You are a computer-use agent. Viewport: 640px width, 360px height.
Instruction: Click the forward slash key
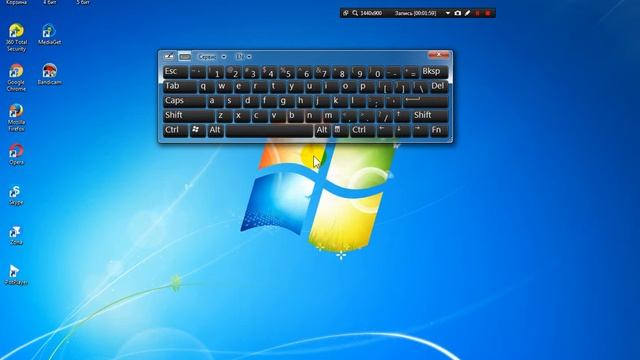384,116
